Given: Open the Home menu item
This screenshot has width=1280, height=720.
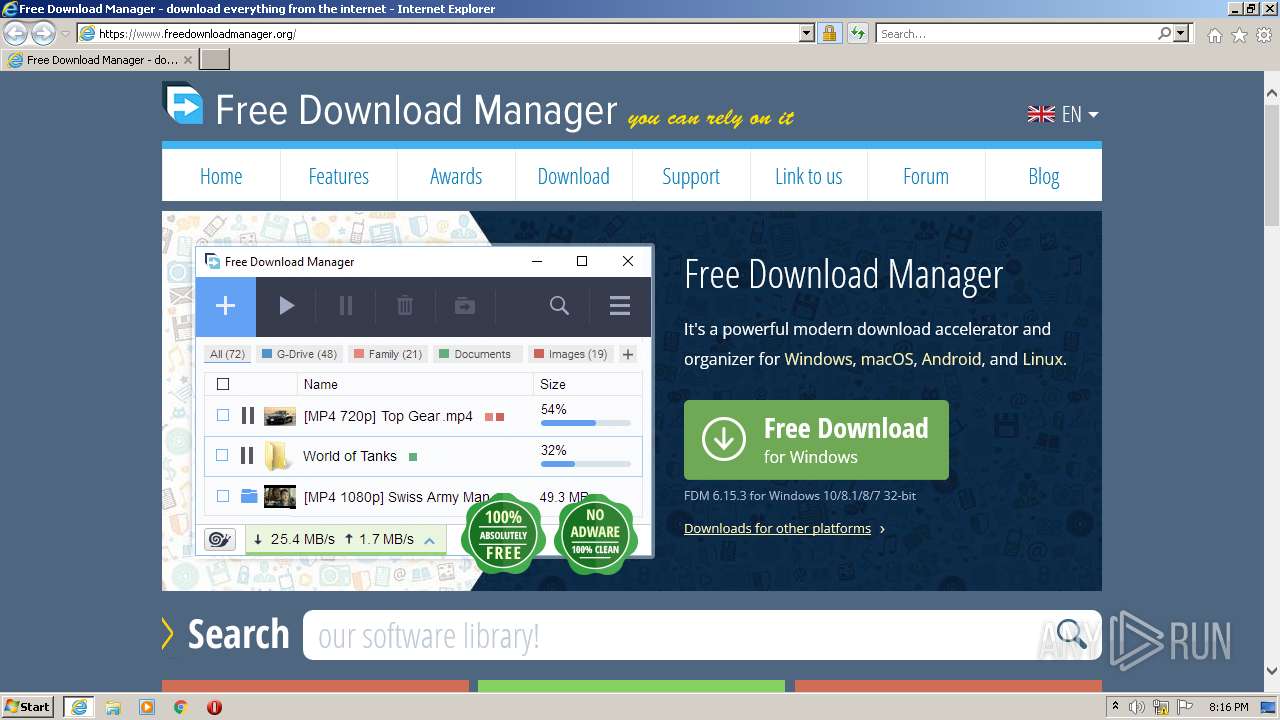Looking at the screenshot, I should [x=221, y=176].
